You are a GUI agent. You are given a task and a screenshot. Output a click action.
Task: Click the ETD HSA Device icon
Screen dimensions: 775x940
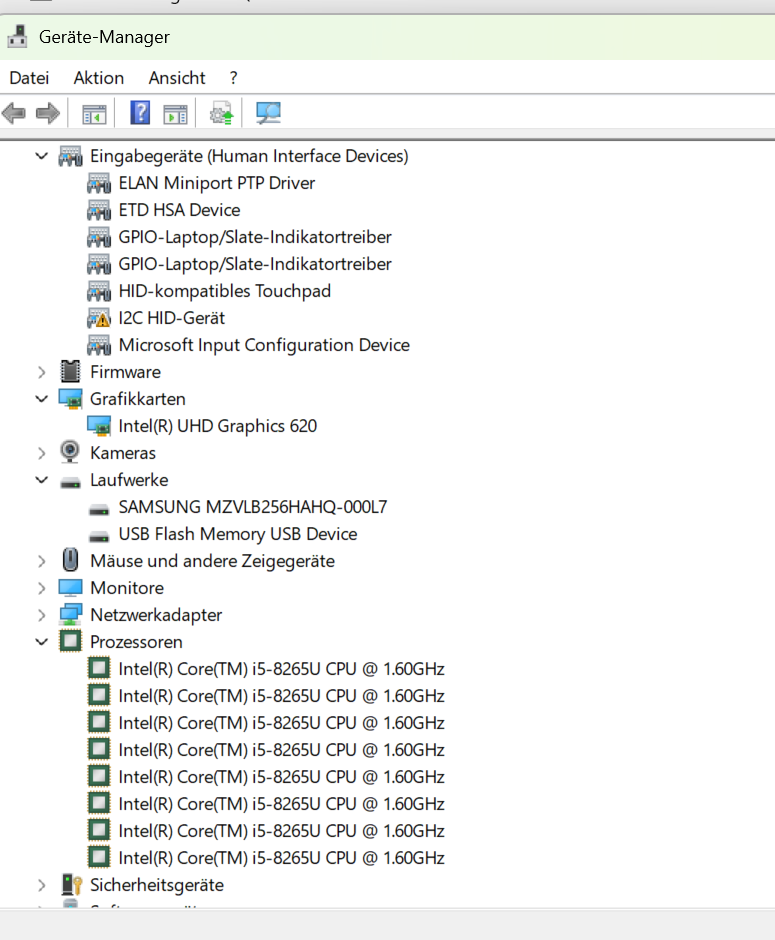click(99, 210)
